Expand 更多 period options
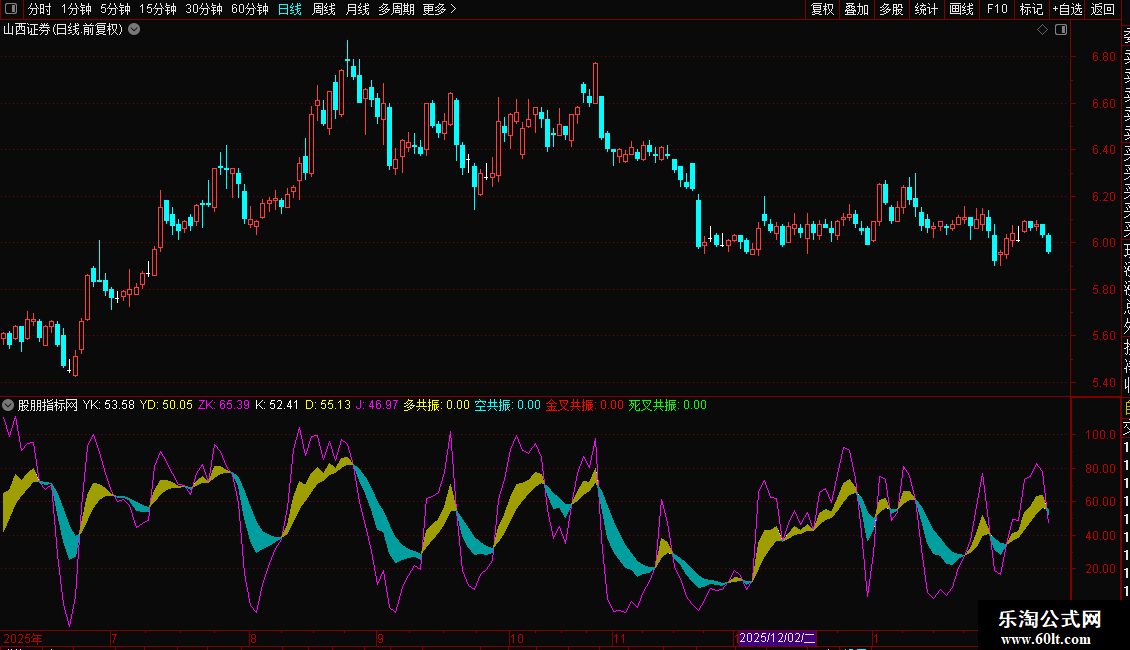This screenshot has width=1130, height=650. tap(439, 9)
